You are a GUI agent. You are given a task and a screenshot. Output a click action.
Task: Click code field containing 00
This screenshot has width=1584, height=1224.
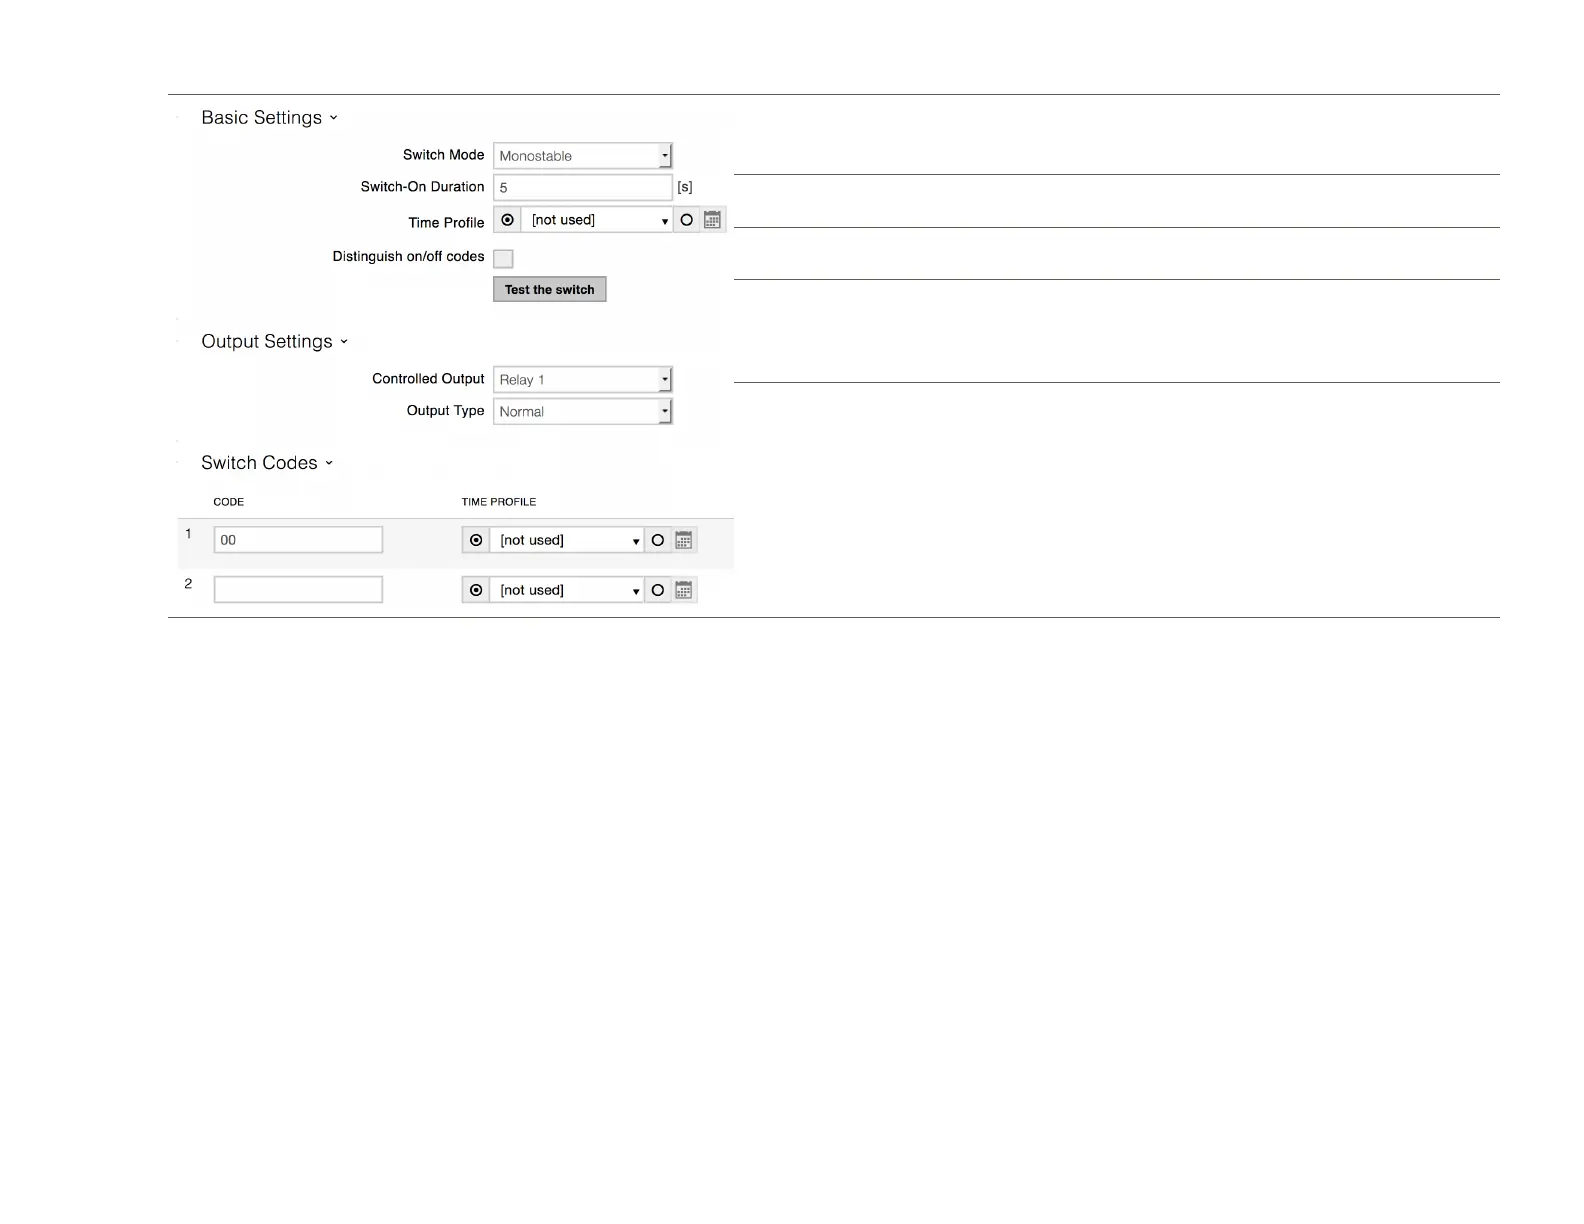[298, 540]
